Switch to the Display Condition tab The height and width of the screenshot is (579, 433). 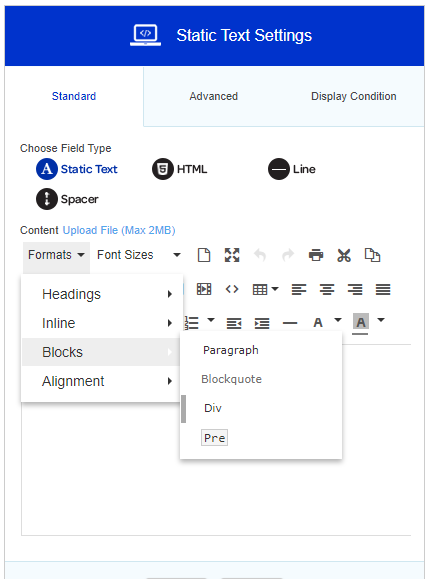pos(354,96)
